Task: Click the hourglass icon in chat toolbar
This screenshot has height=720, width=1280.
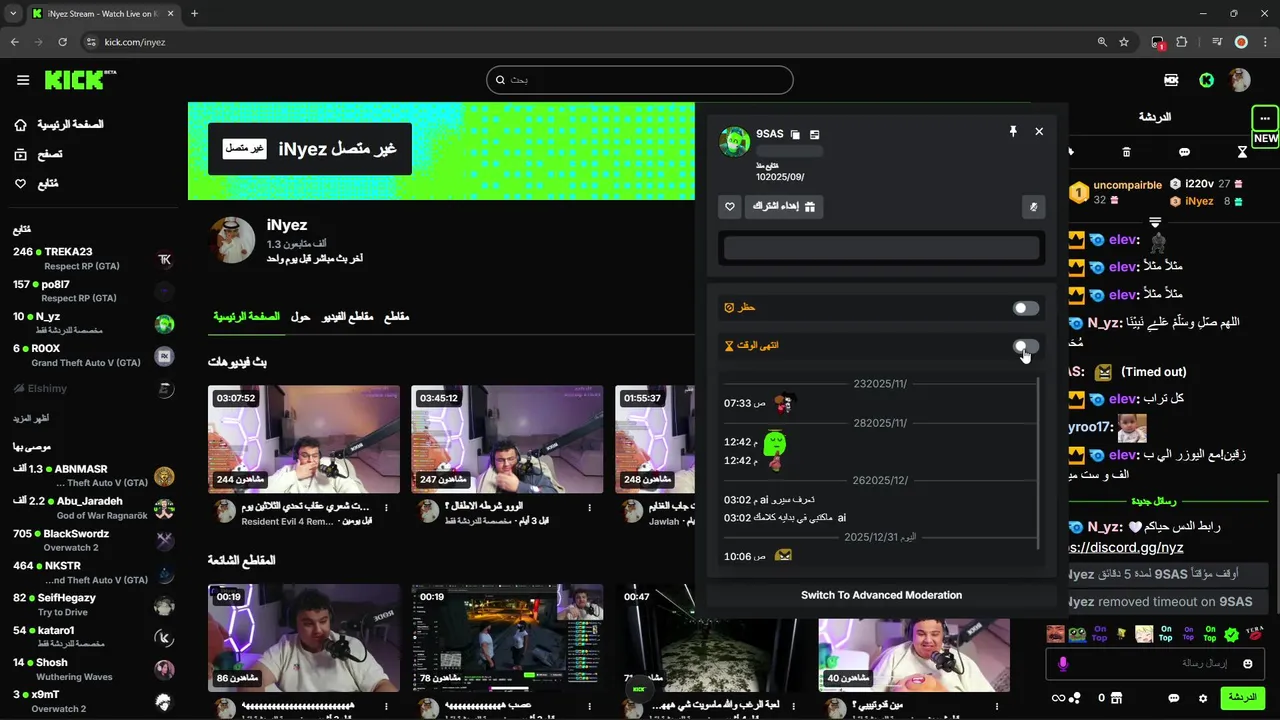Action: tap(1242, 152)
